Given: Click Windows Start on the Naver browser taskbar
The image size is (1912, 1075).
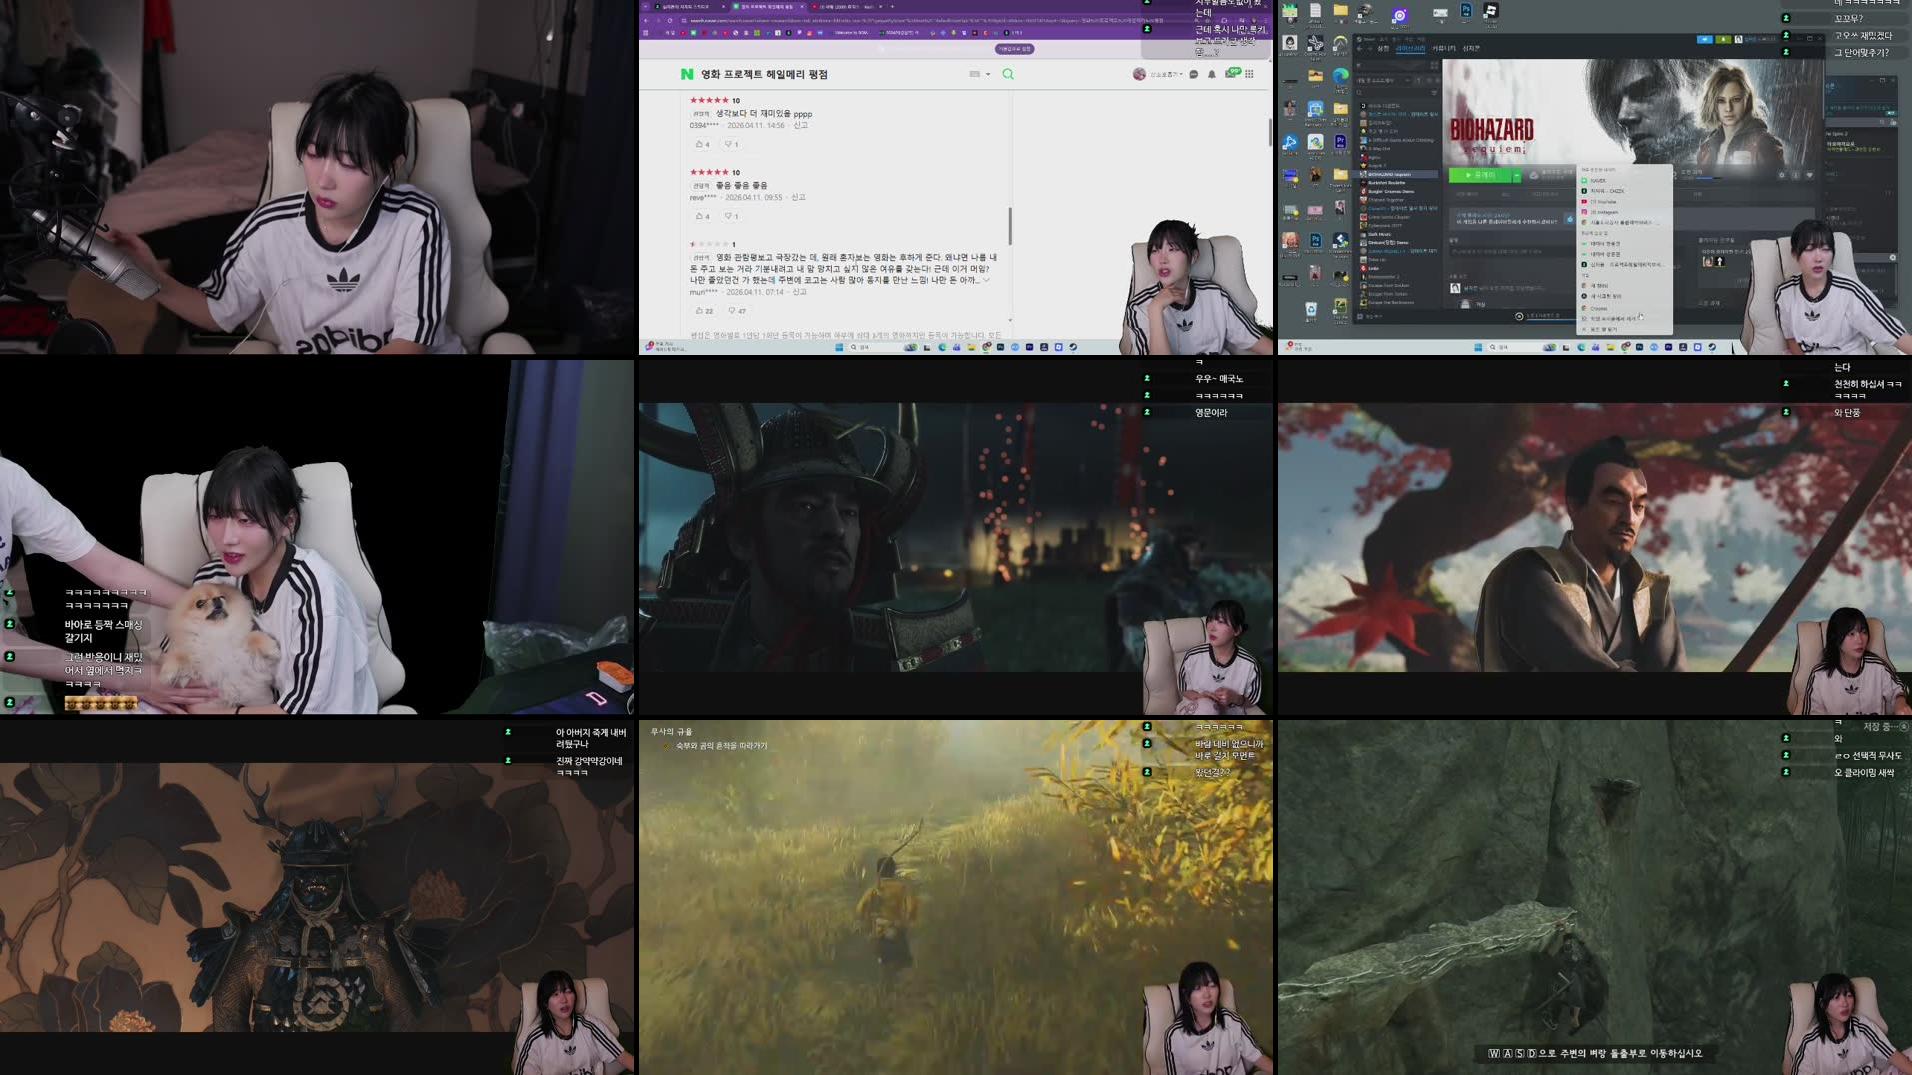Looking at the screenshot, I should coord(839,347).
